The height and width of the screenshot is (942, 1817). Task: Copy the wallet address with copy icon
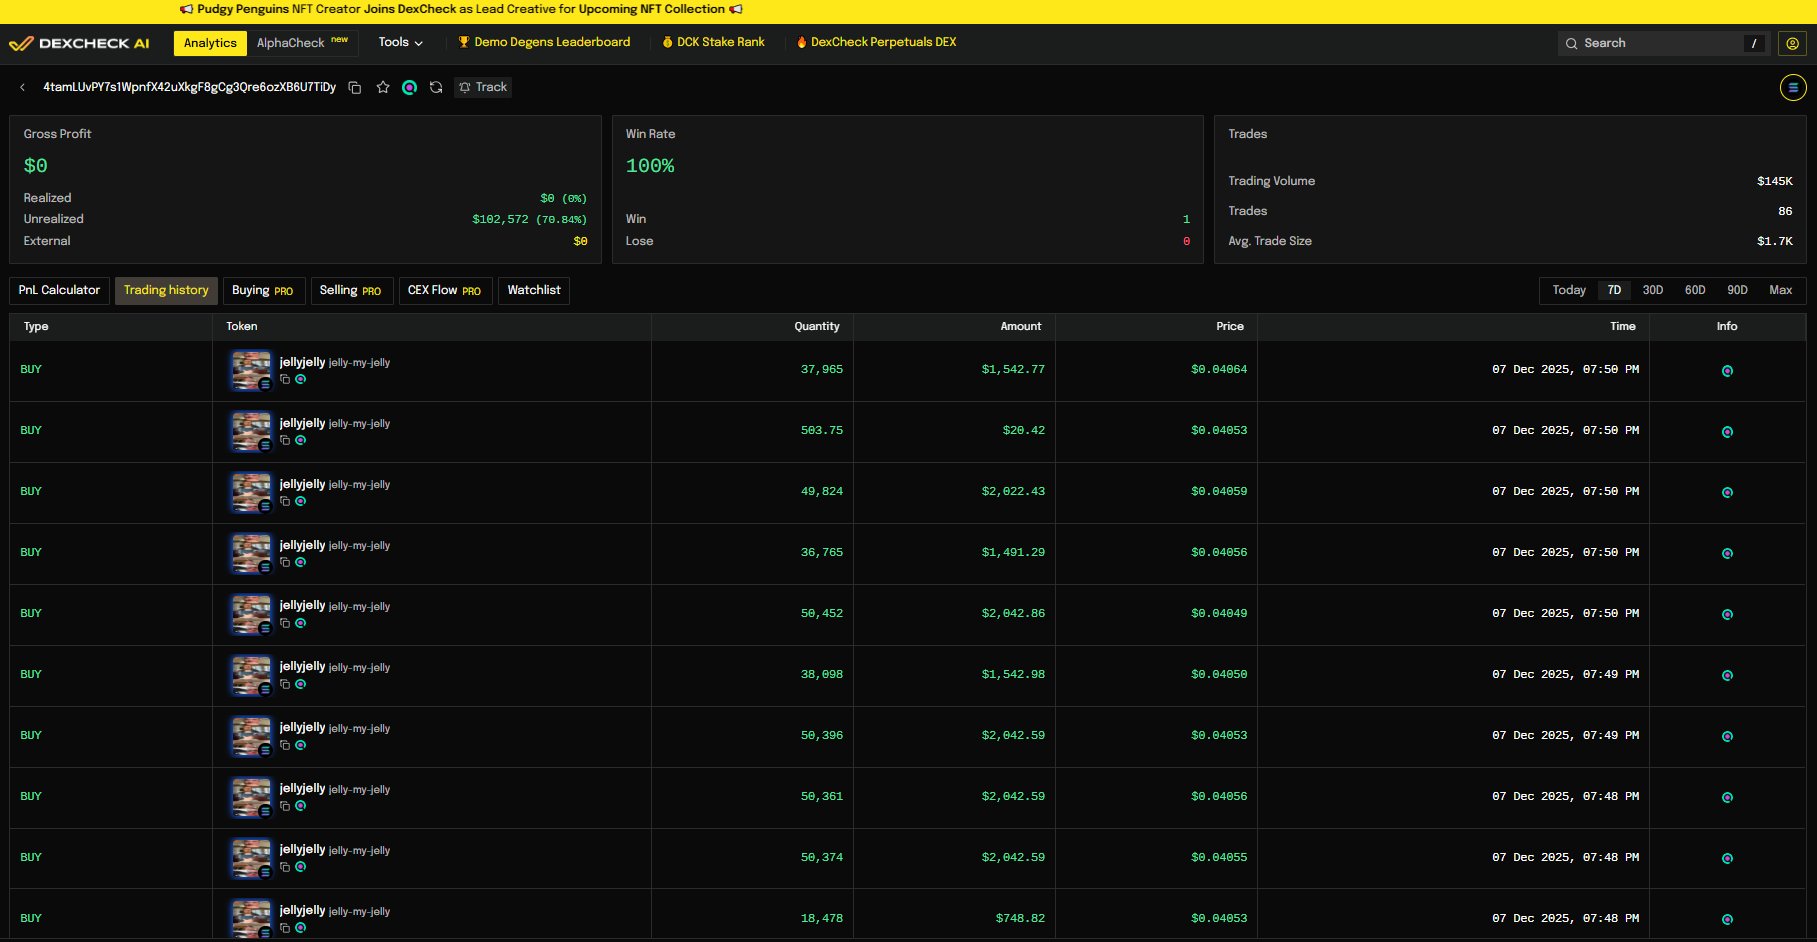pos(354,88)
